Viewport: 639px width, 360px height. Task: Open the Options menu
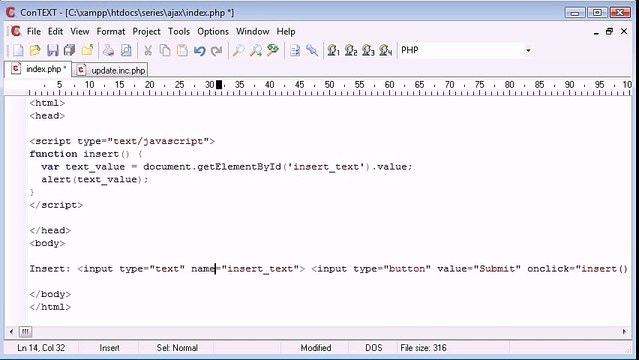click(x=213, y=31)
